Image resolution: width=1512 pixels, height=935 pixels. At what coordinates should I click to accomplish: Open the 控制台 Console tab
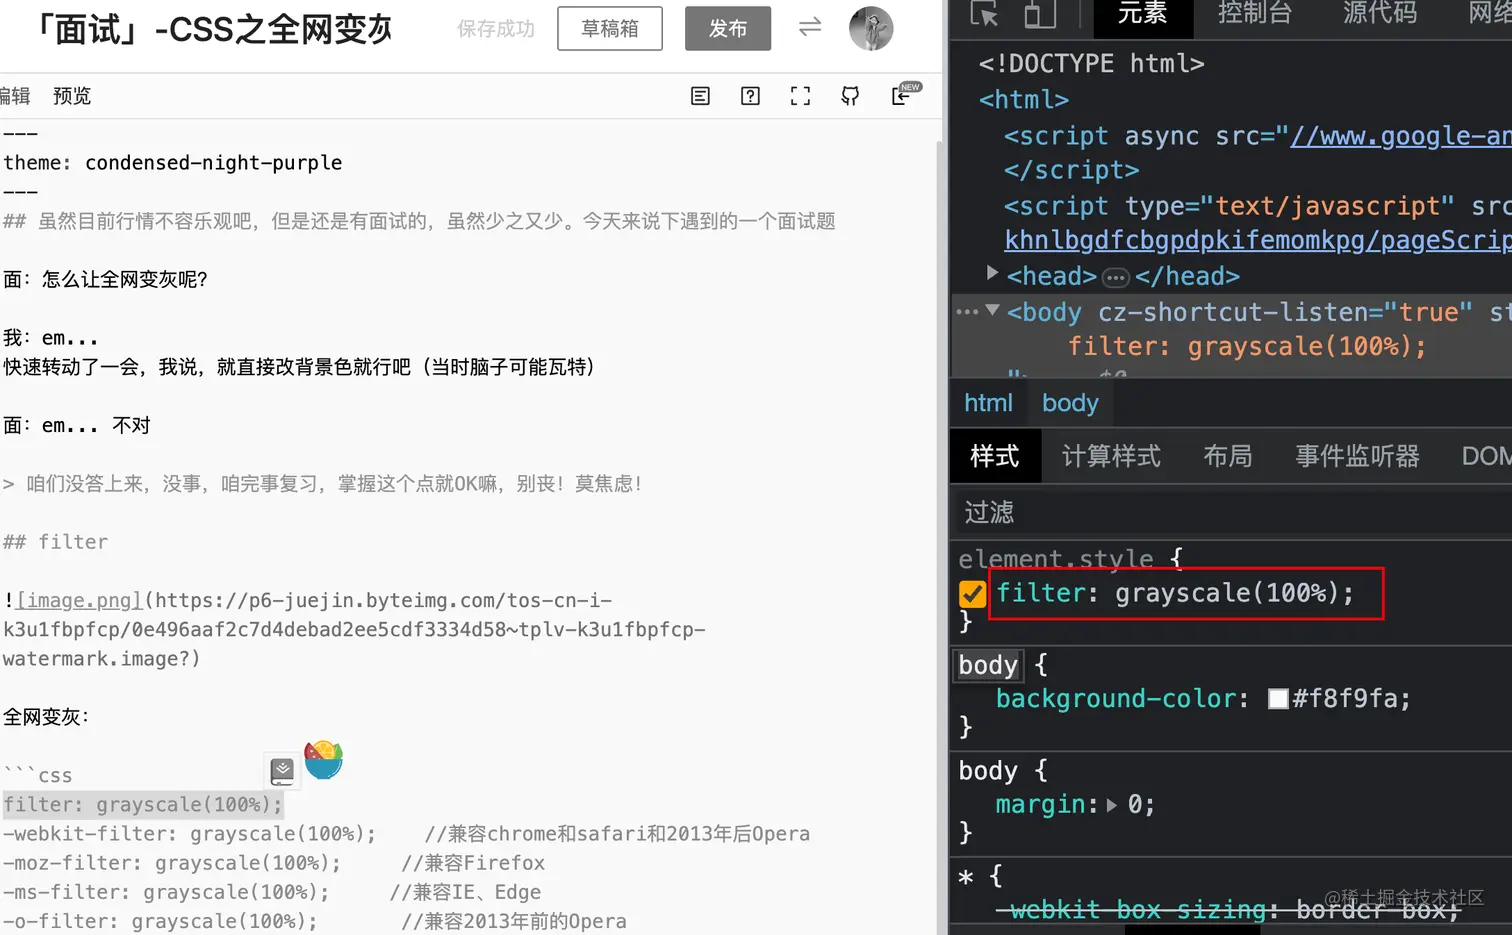pyautogui.click(x=1255, y=13)
